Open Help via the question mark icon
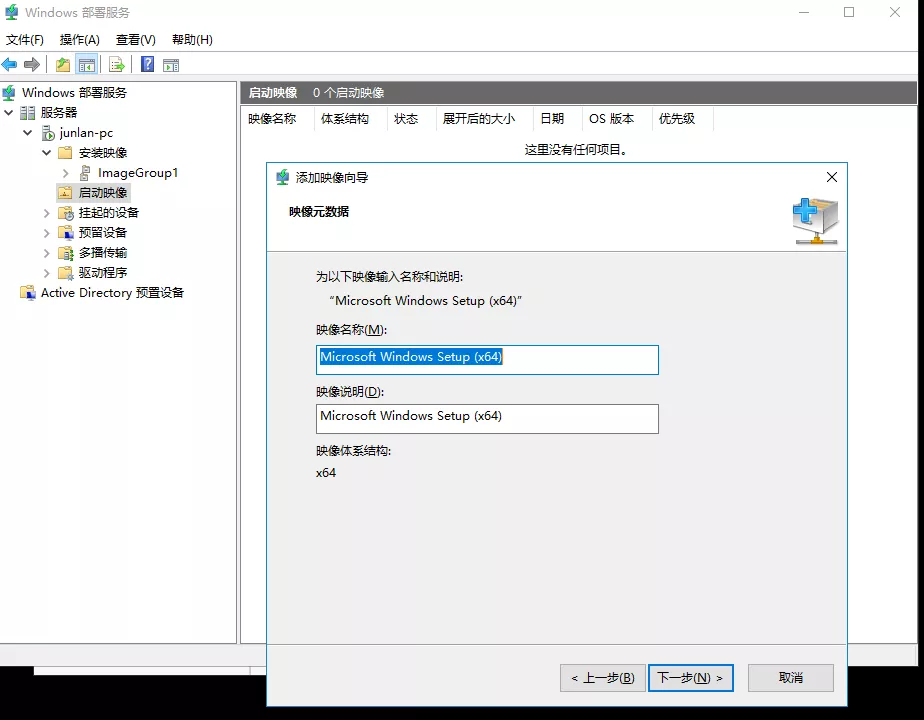The image size is (924, 720). click(147, 65)
